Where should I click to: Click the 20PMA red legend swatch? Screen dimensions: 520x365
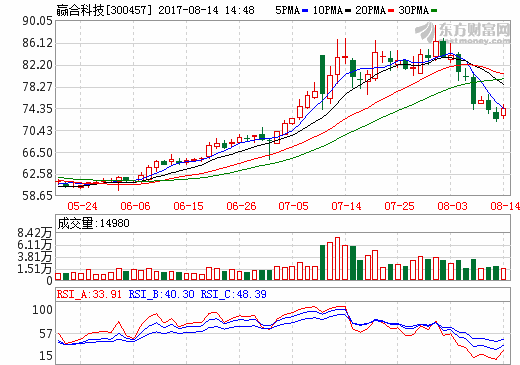tap(391, 11)
